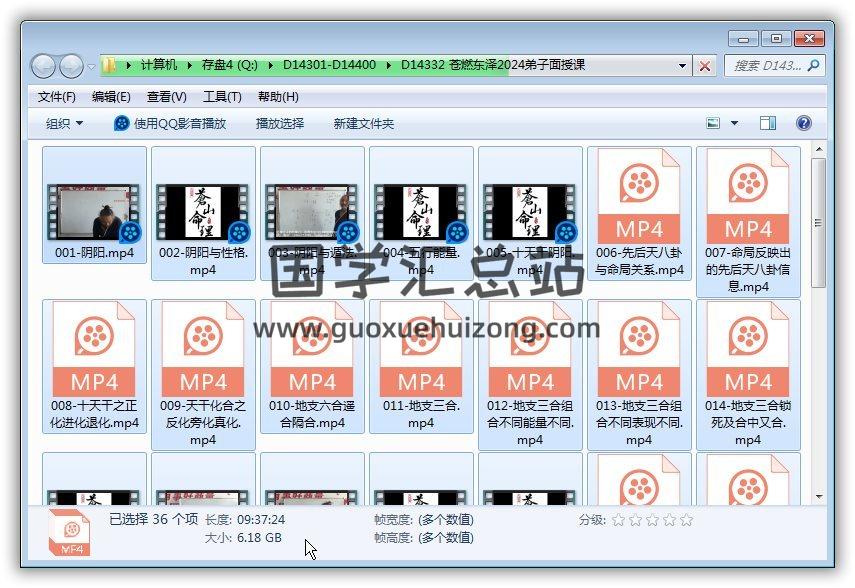The width and height of the screenshot is (855, 588).
Task: Expand the 组织 dropdown menu
Action: tap(64, 123)
